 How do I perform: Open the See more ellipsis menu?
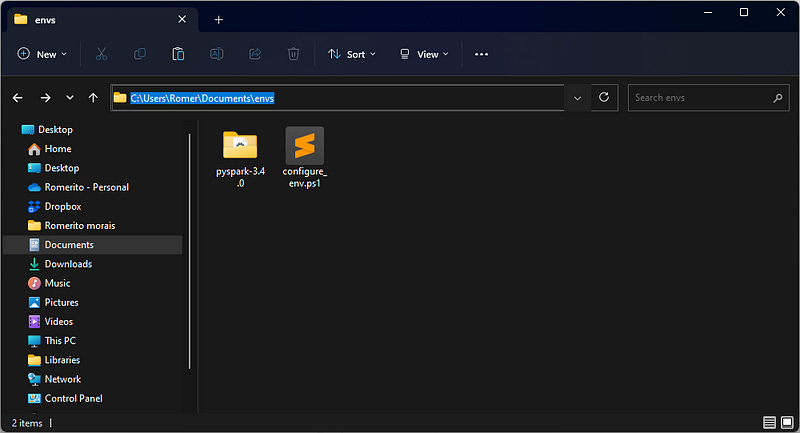tap(481, 54)
